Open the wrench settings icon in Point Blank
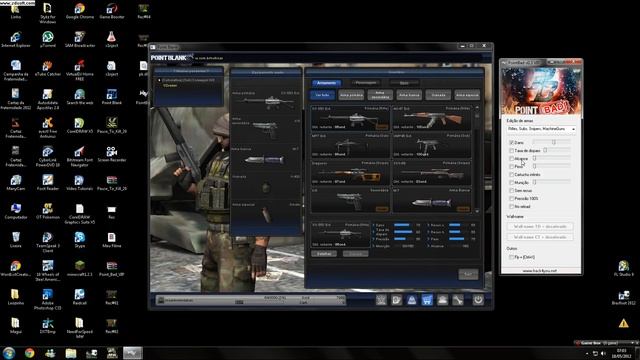Image resolution: width=640 pixels, height=360 pixels. (x=458, y=300)
